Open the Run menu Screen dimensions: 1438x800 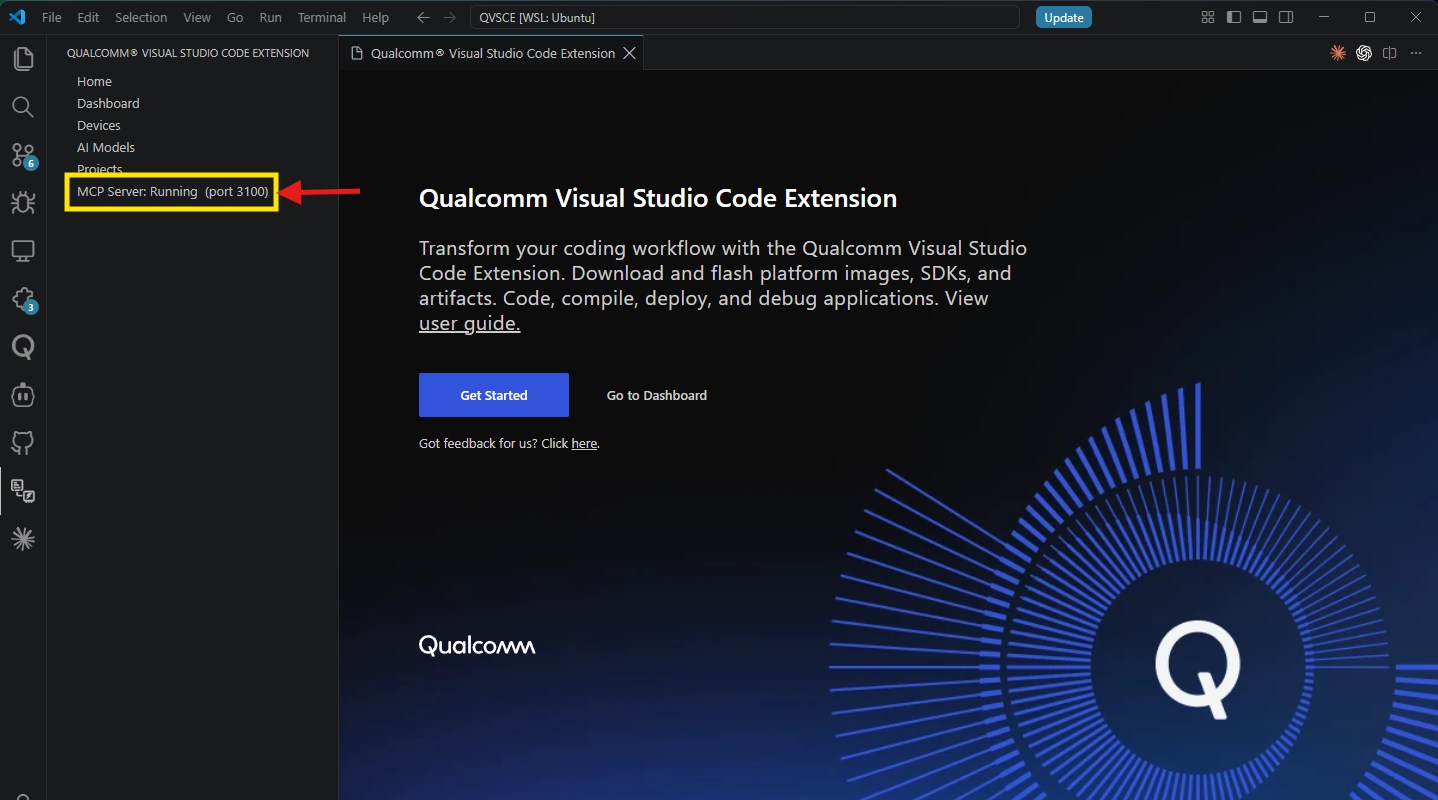pyautogui.click(x=270, y=17)
